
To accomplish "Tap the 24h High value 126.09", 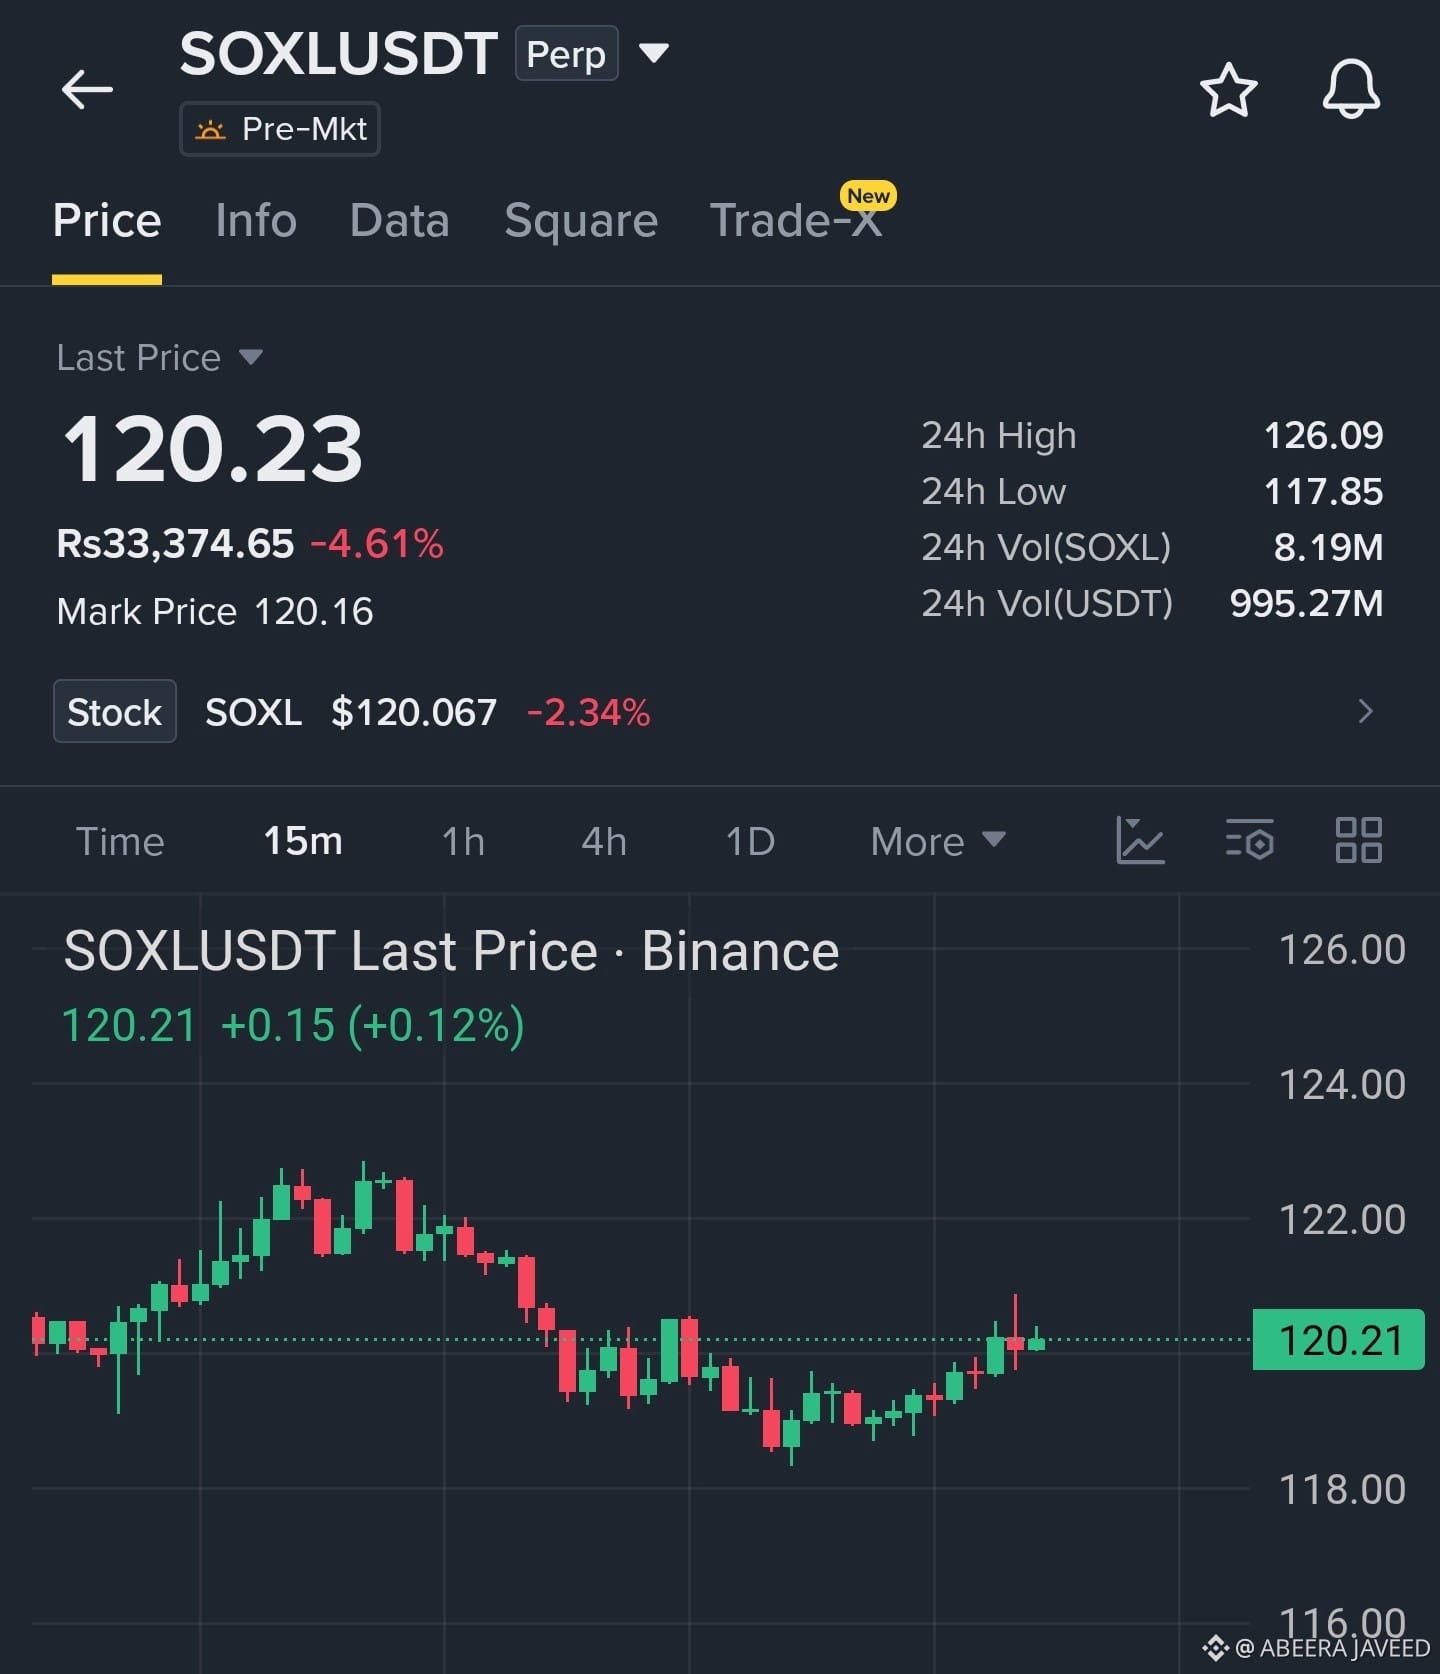I will tap(1323, 435).
